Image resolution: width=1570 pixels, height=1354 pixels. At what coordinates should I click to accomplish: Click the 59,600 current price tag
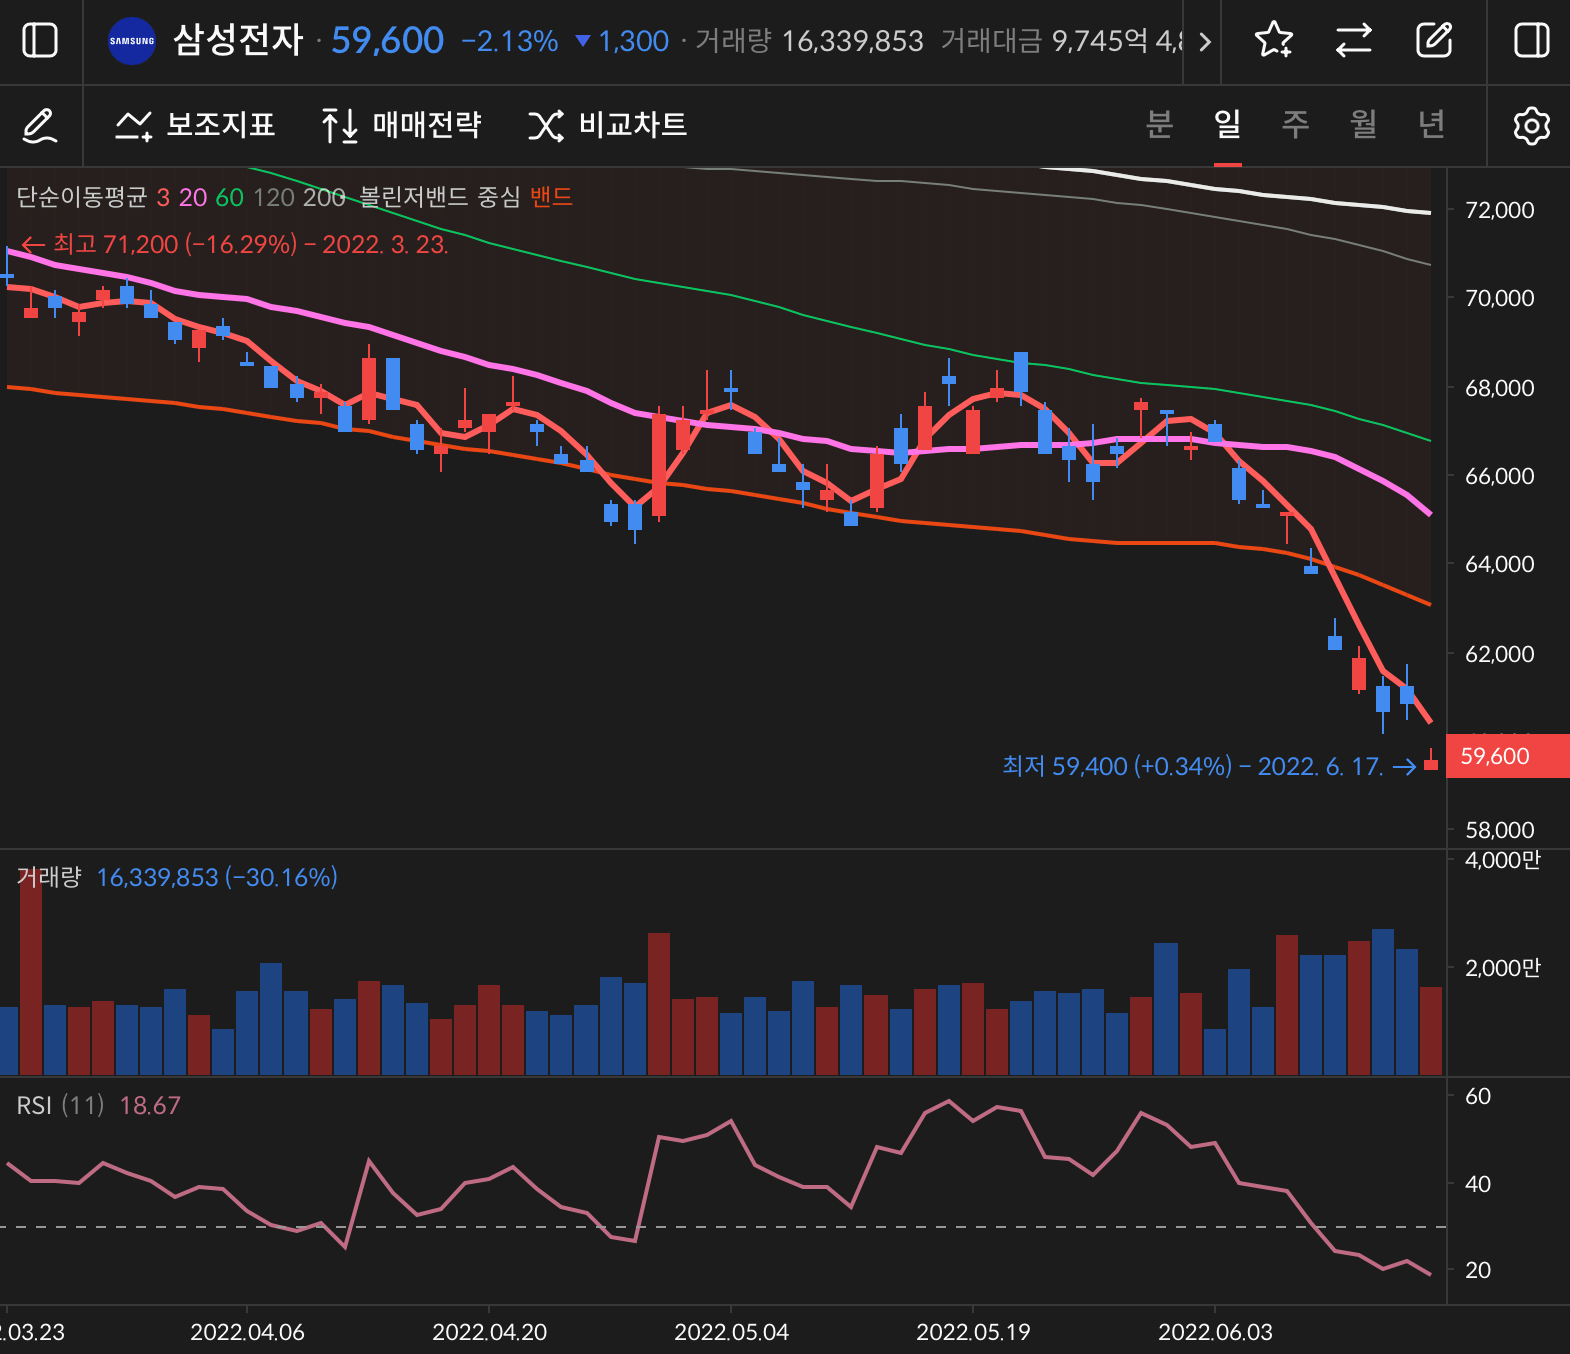coord(1508,756)
